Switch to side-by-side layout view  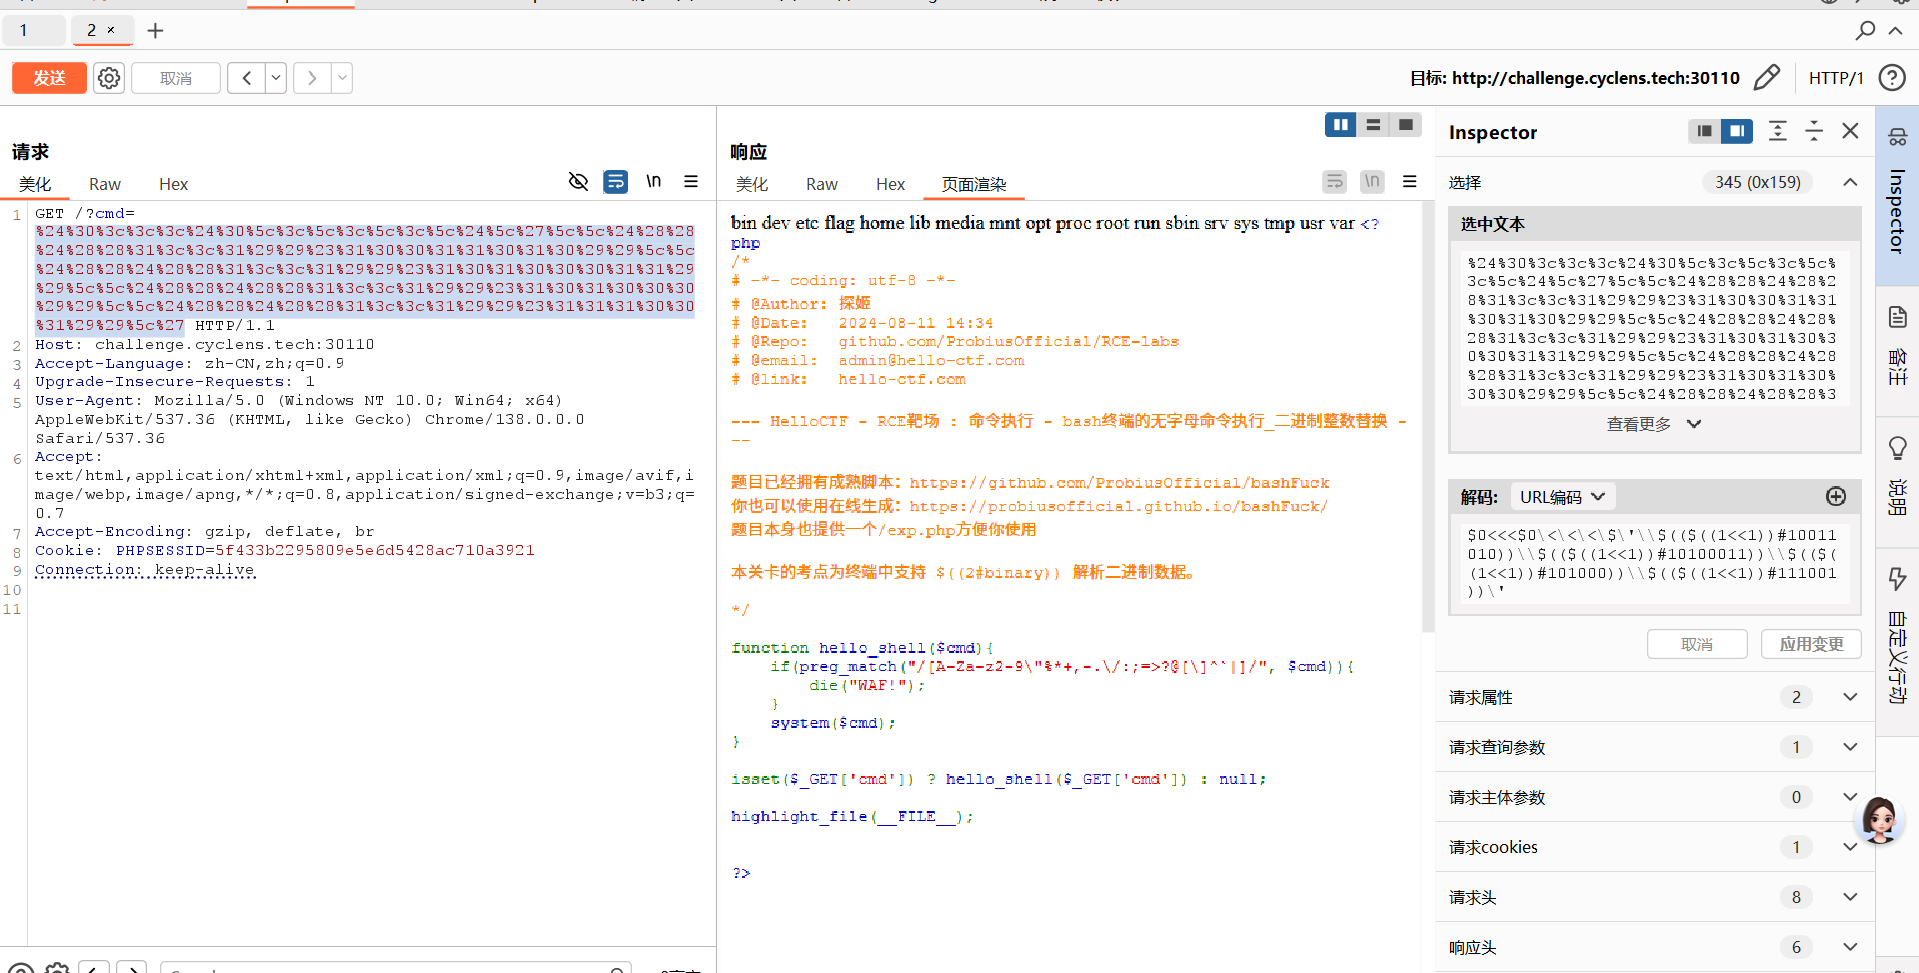(x=1340, y=125)
